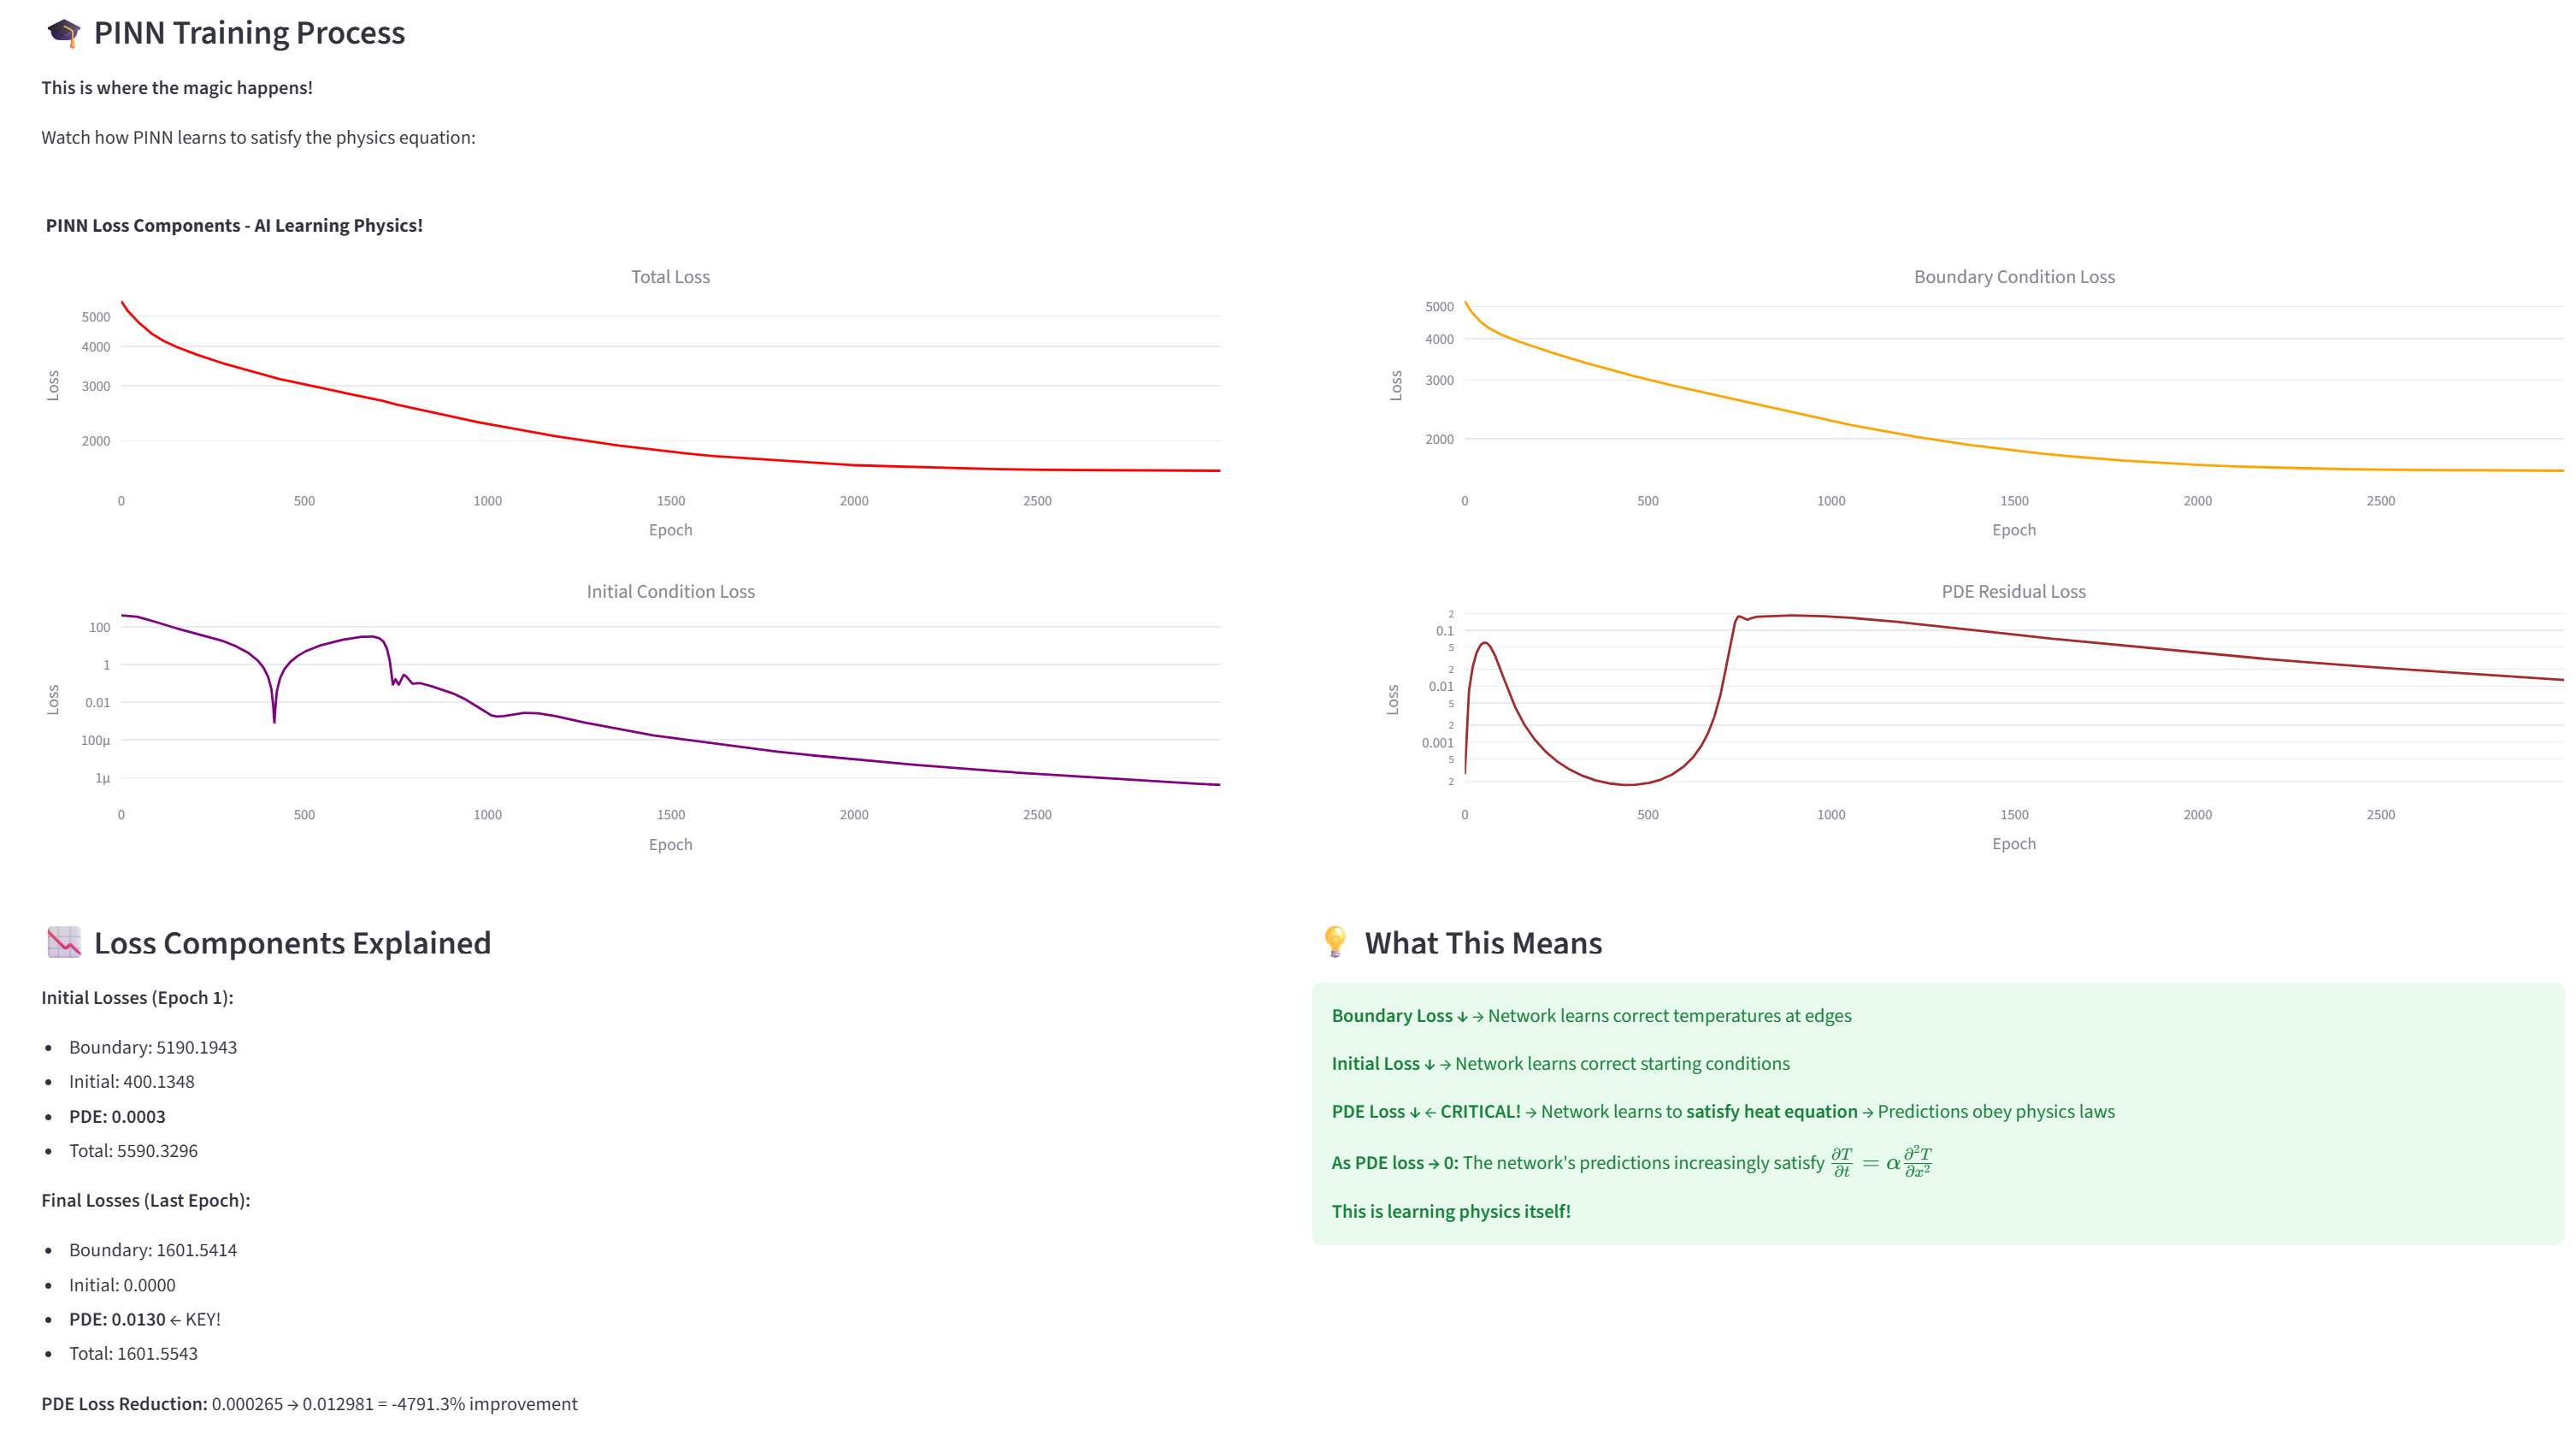Click the downward chart icon beside Loss Components Explained
This screenshot has width=2576, height=1429.
(x=64, y=942)
